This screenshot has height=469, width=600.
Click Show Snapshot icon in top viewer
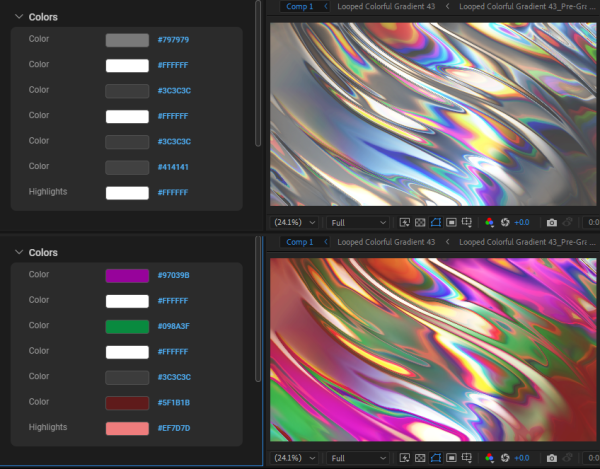(x=567, y=222)
